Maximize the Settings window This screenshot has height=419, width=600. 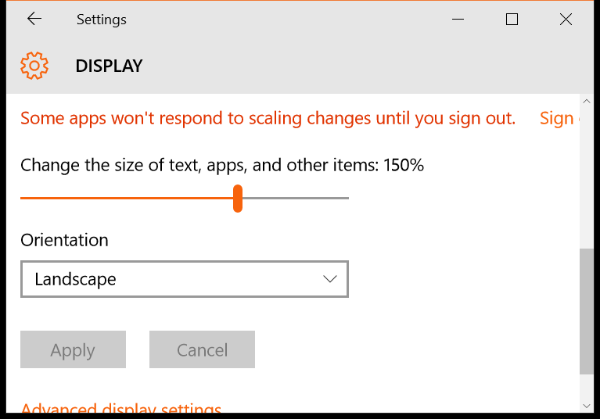[x=512, y=19]
